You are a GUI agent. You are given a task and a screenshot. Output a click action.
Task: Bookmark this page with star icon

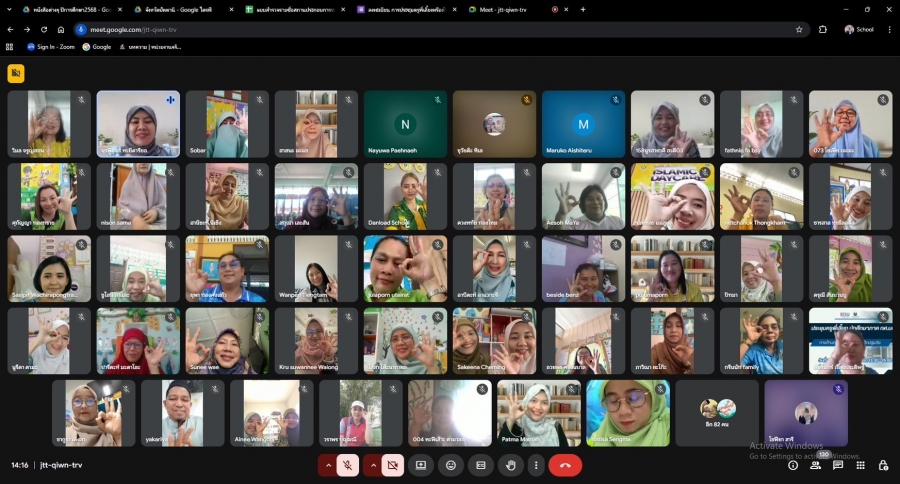(799, 29)
